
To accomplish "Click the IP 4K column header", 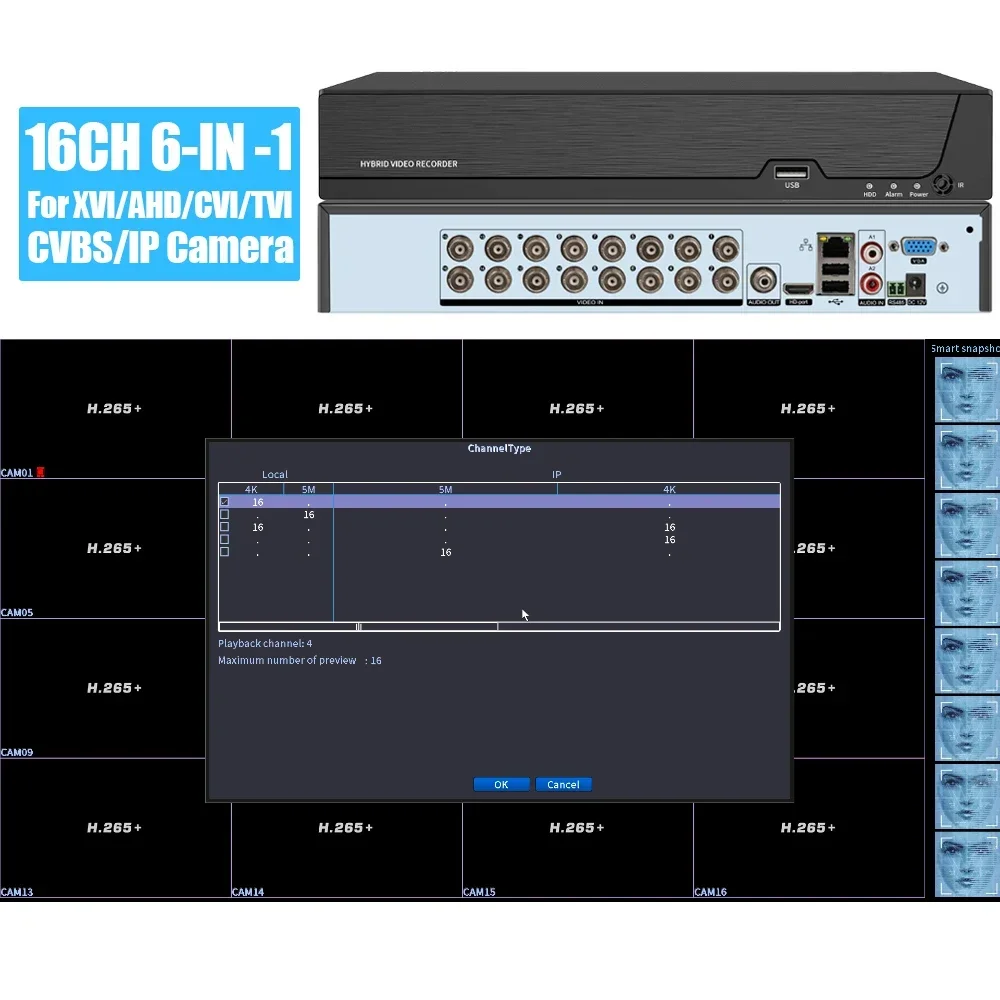I will 669,489.
